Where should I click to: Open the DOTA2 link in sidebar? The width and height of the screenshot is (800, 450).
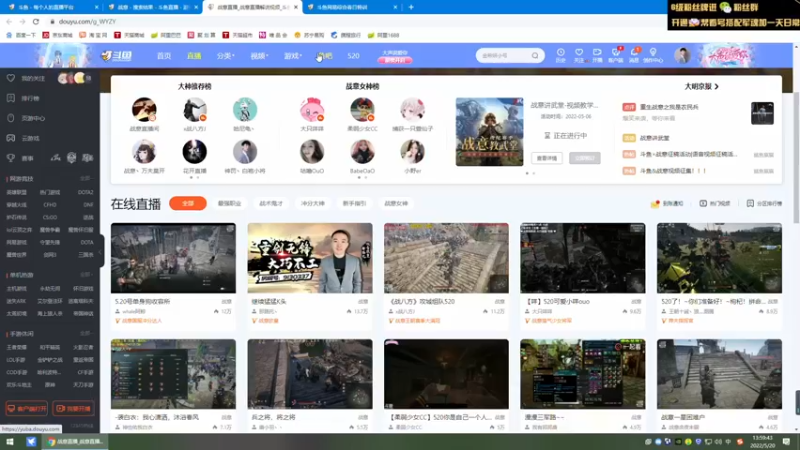pos(85,192)
